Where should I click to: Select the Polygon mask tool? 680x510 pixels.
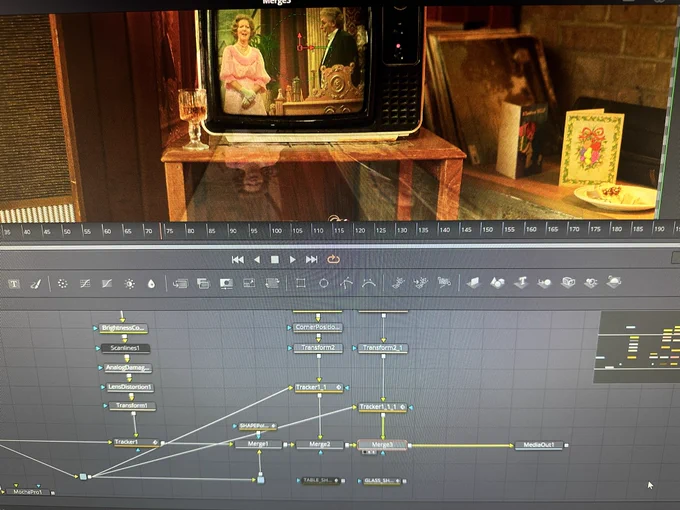coord(346,283)
